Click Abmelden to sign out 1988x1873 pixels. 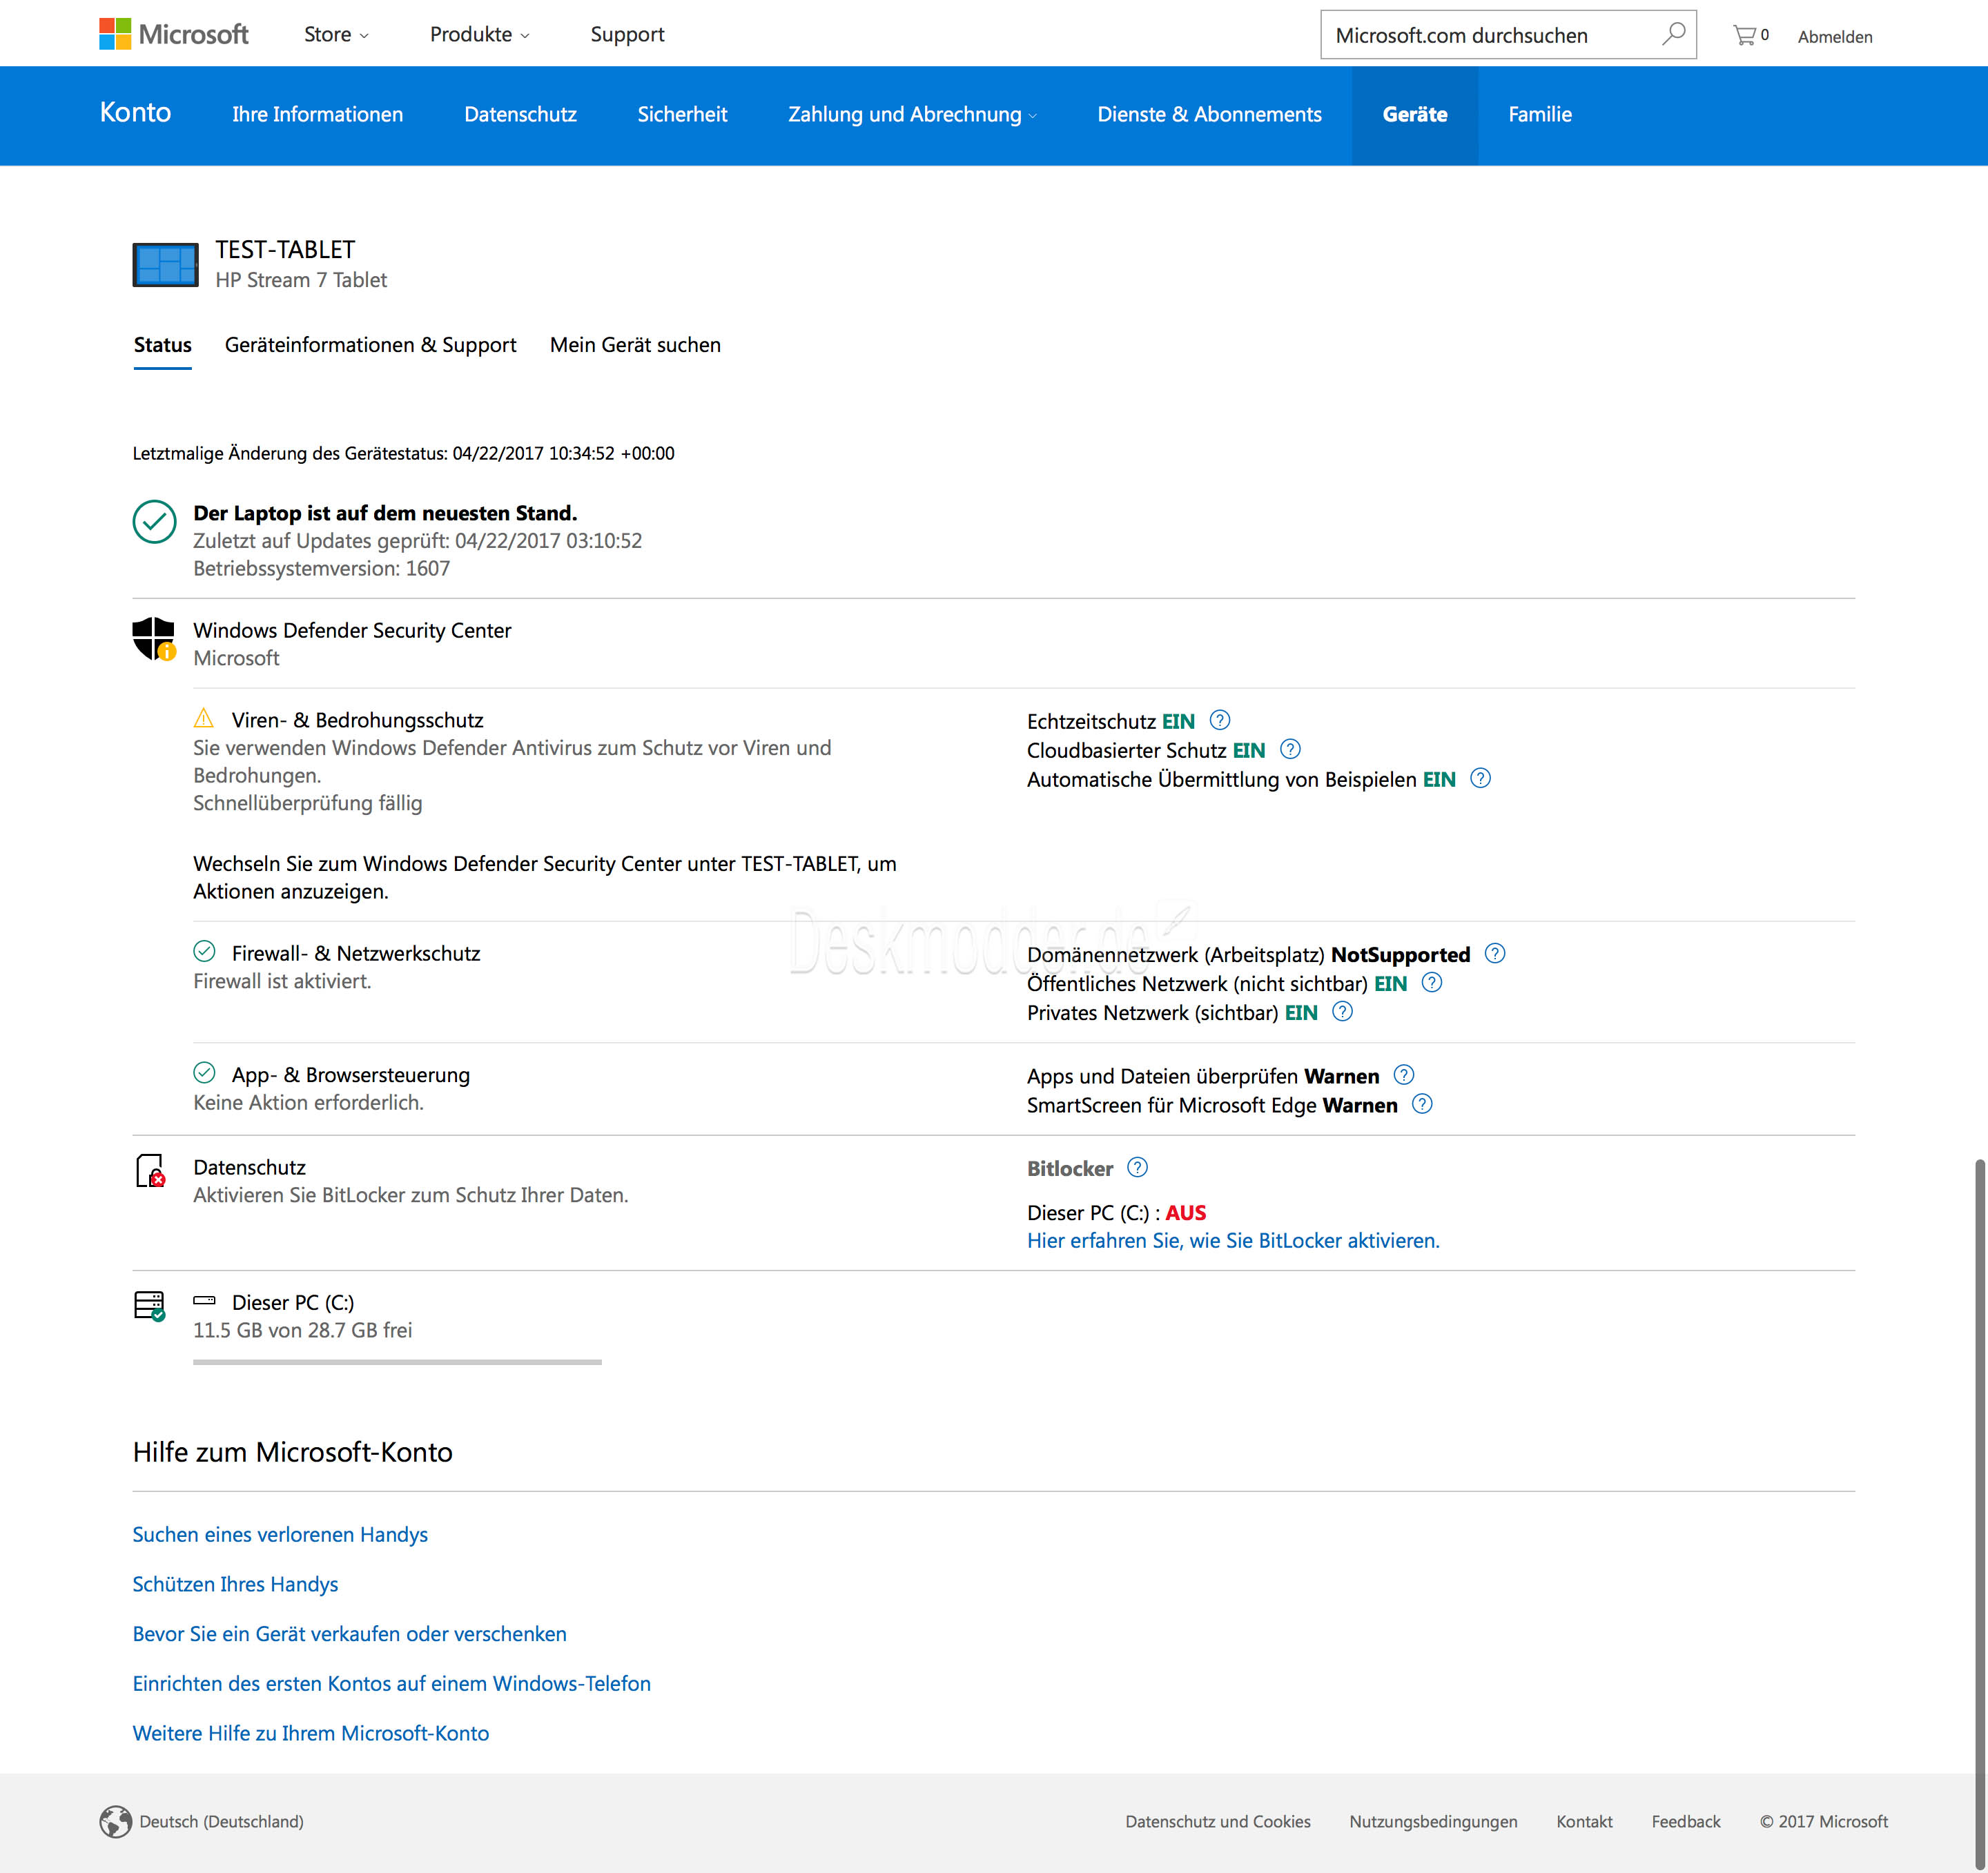pos(1835,37)
